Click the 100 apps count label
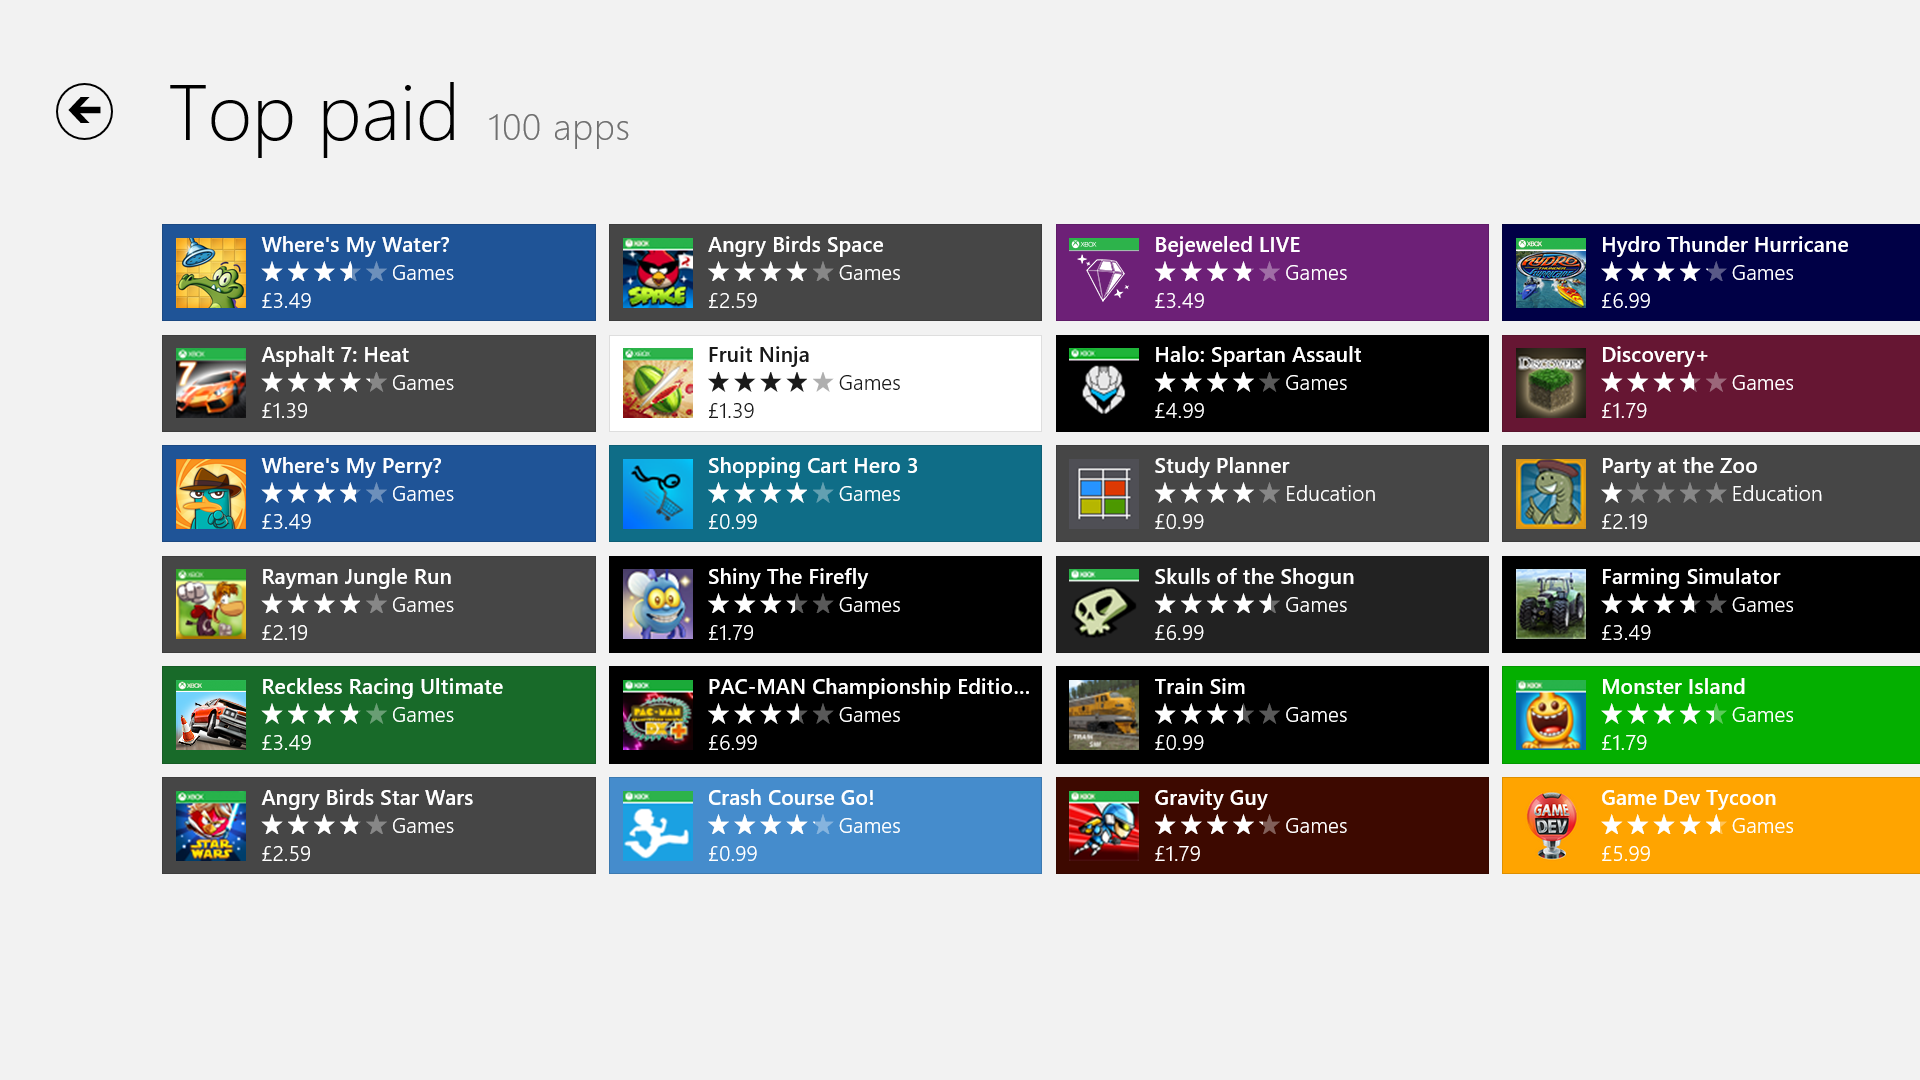The height and width of the screenshot is (1080, 1920). 558,128
